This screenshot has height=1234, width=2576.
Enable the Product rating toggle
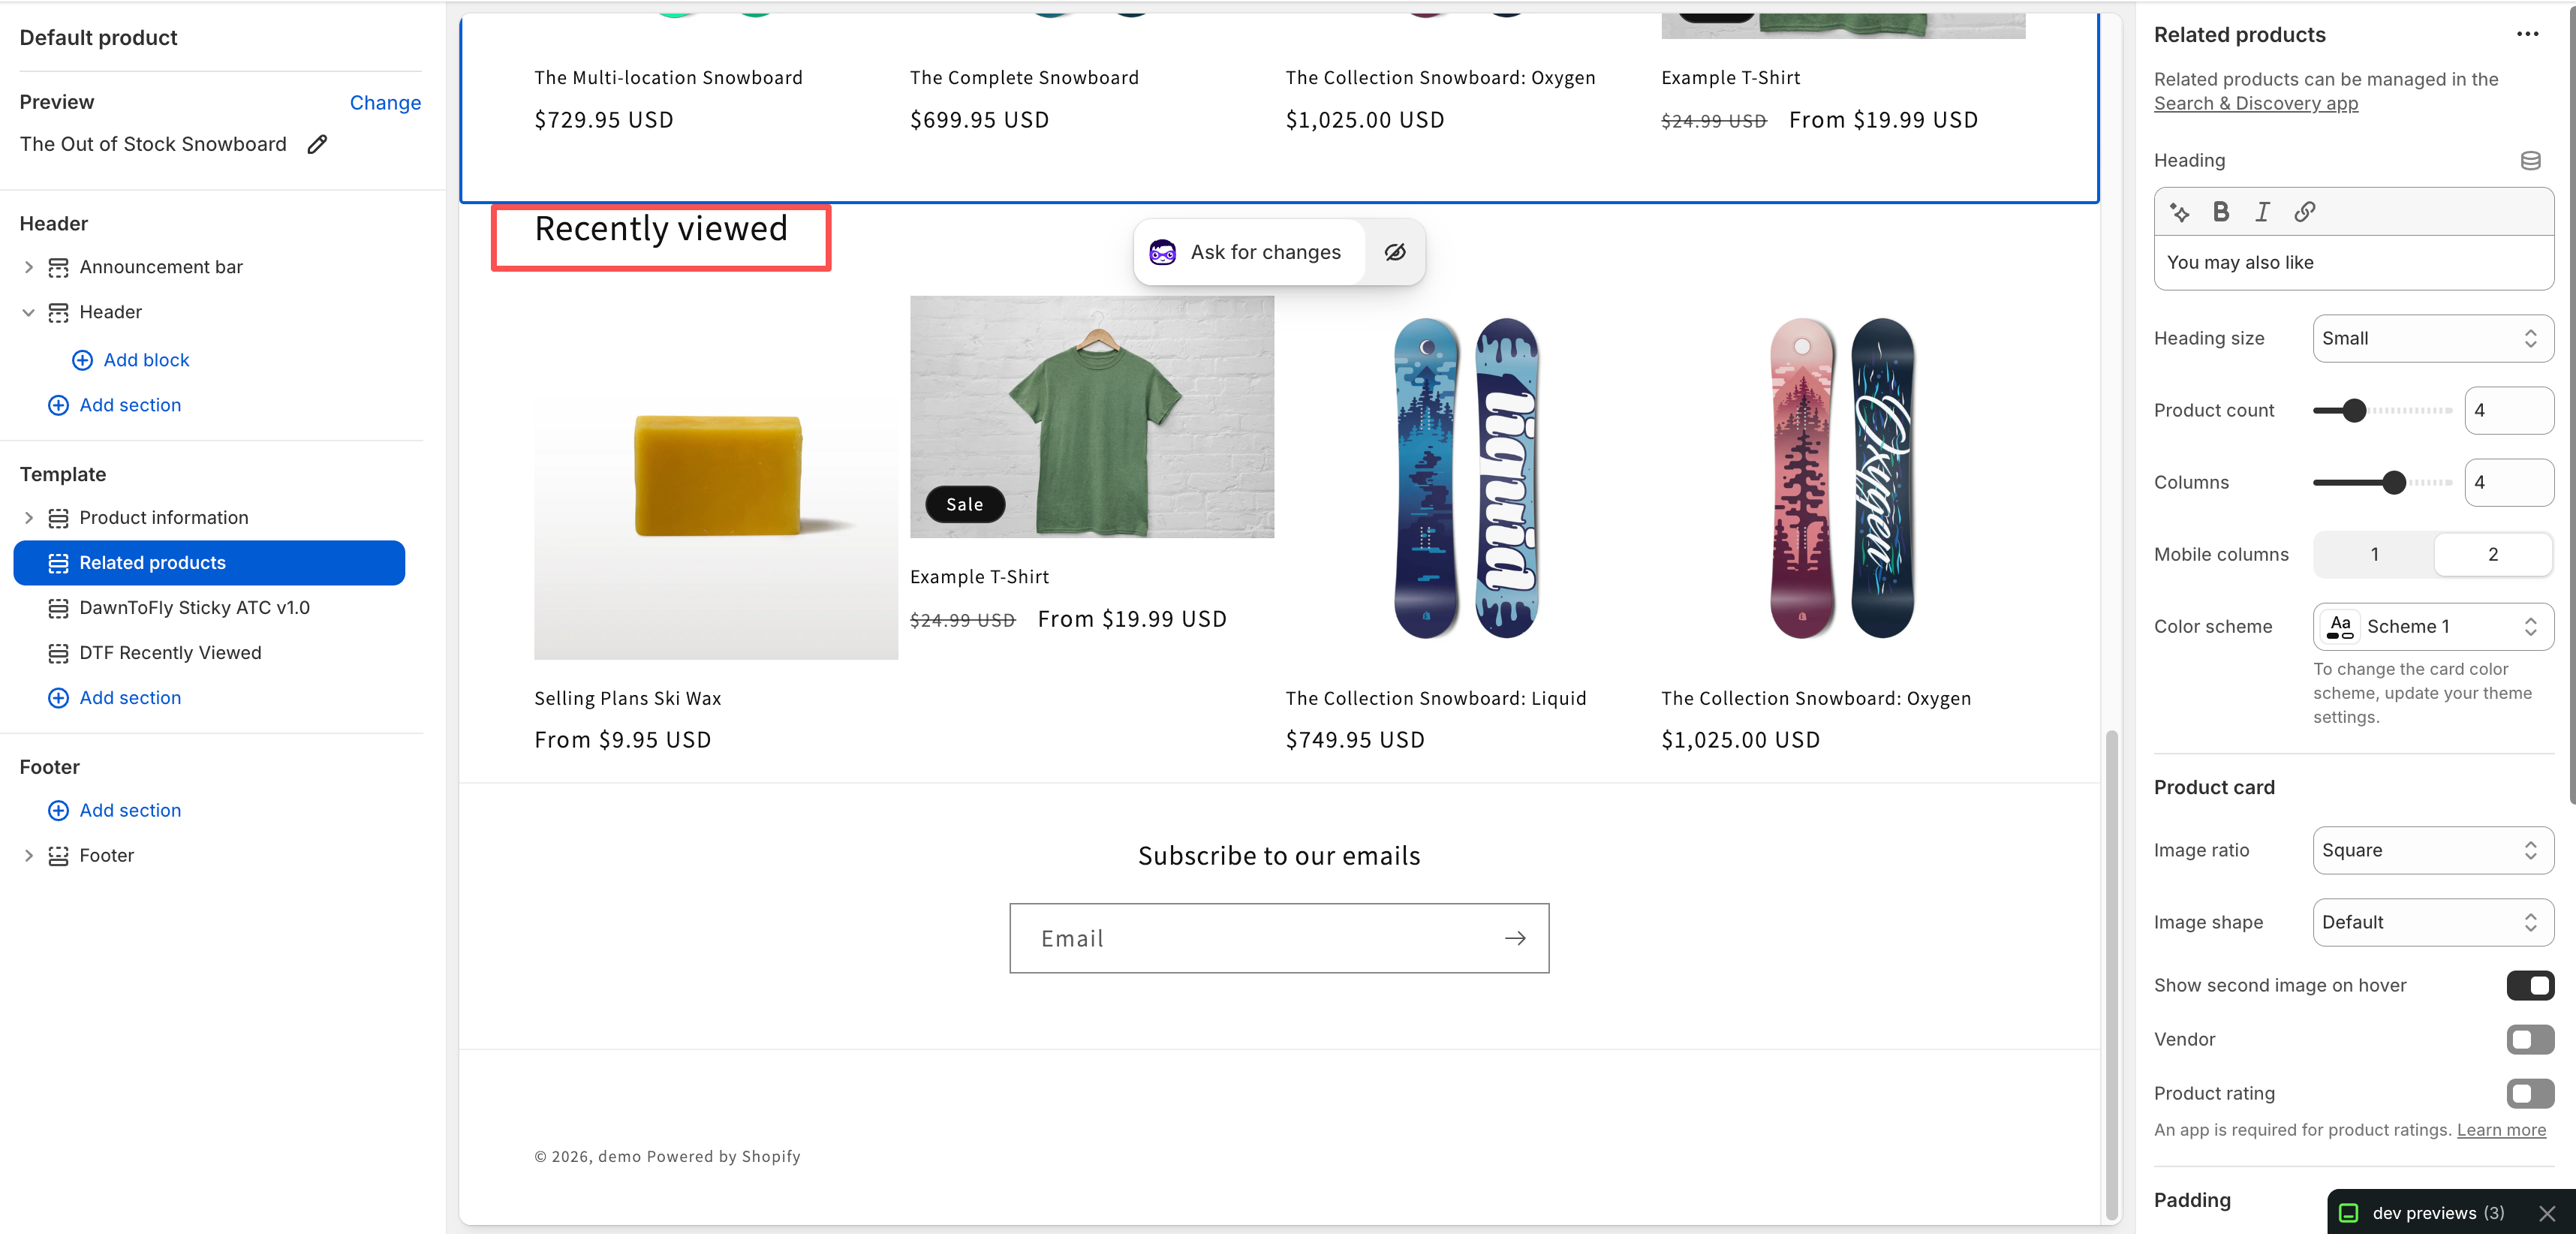click(2530, 1093)
